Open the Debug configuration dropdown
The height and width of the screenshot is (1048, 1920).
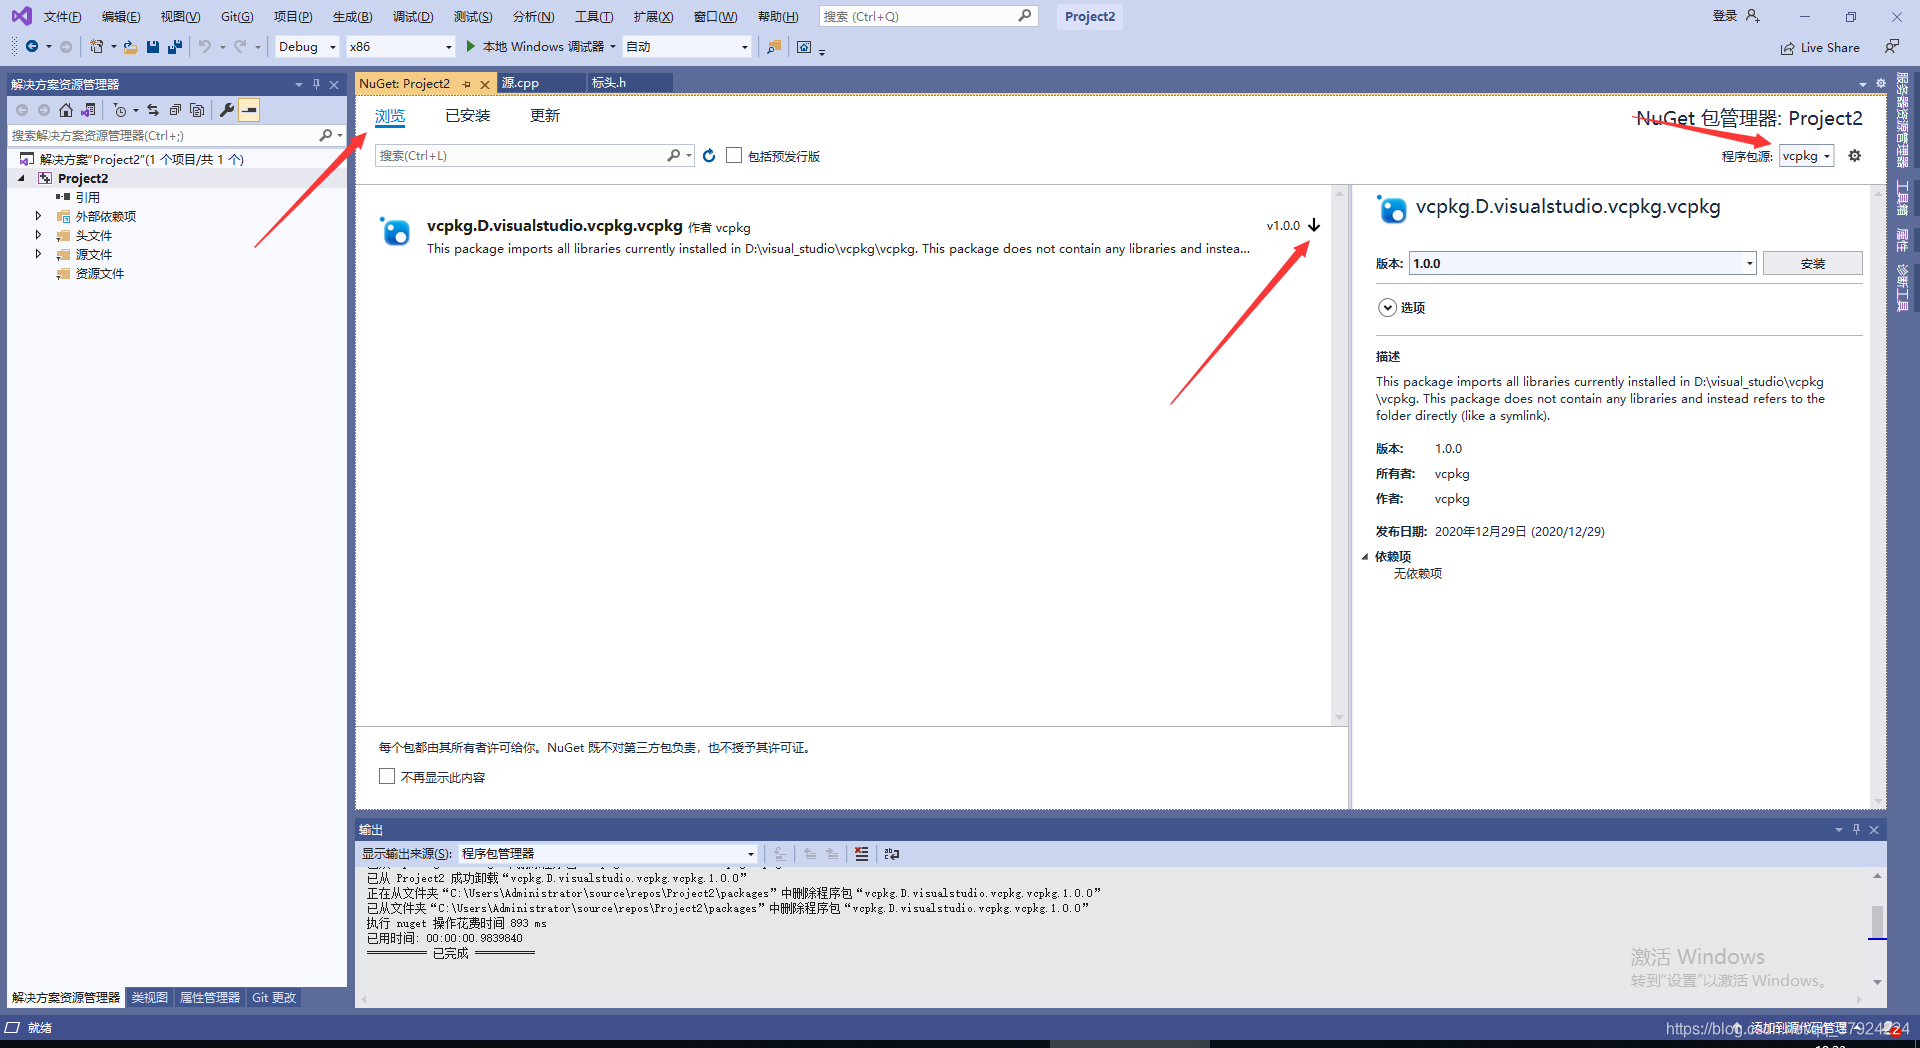pos(307,47)
